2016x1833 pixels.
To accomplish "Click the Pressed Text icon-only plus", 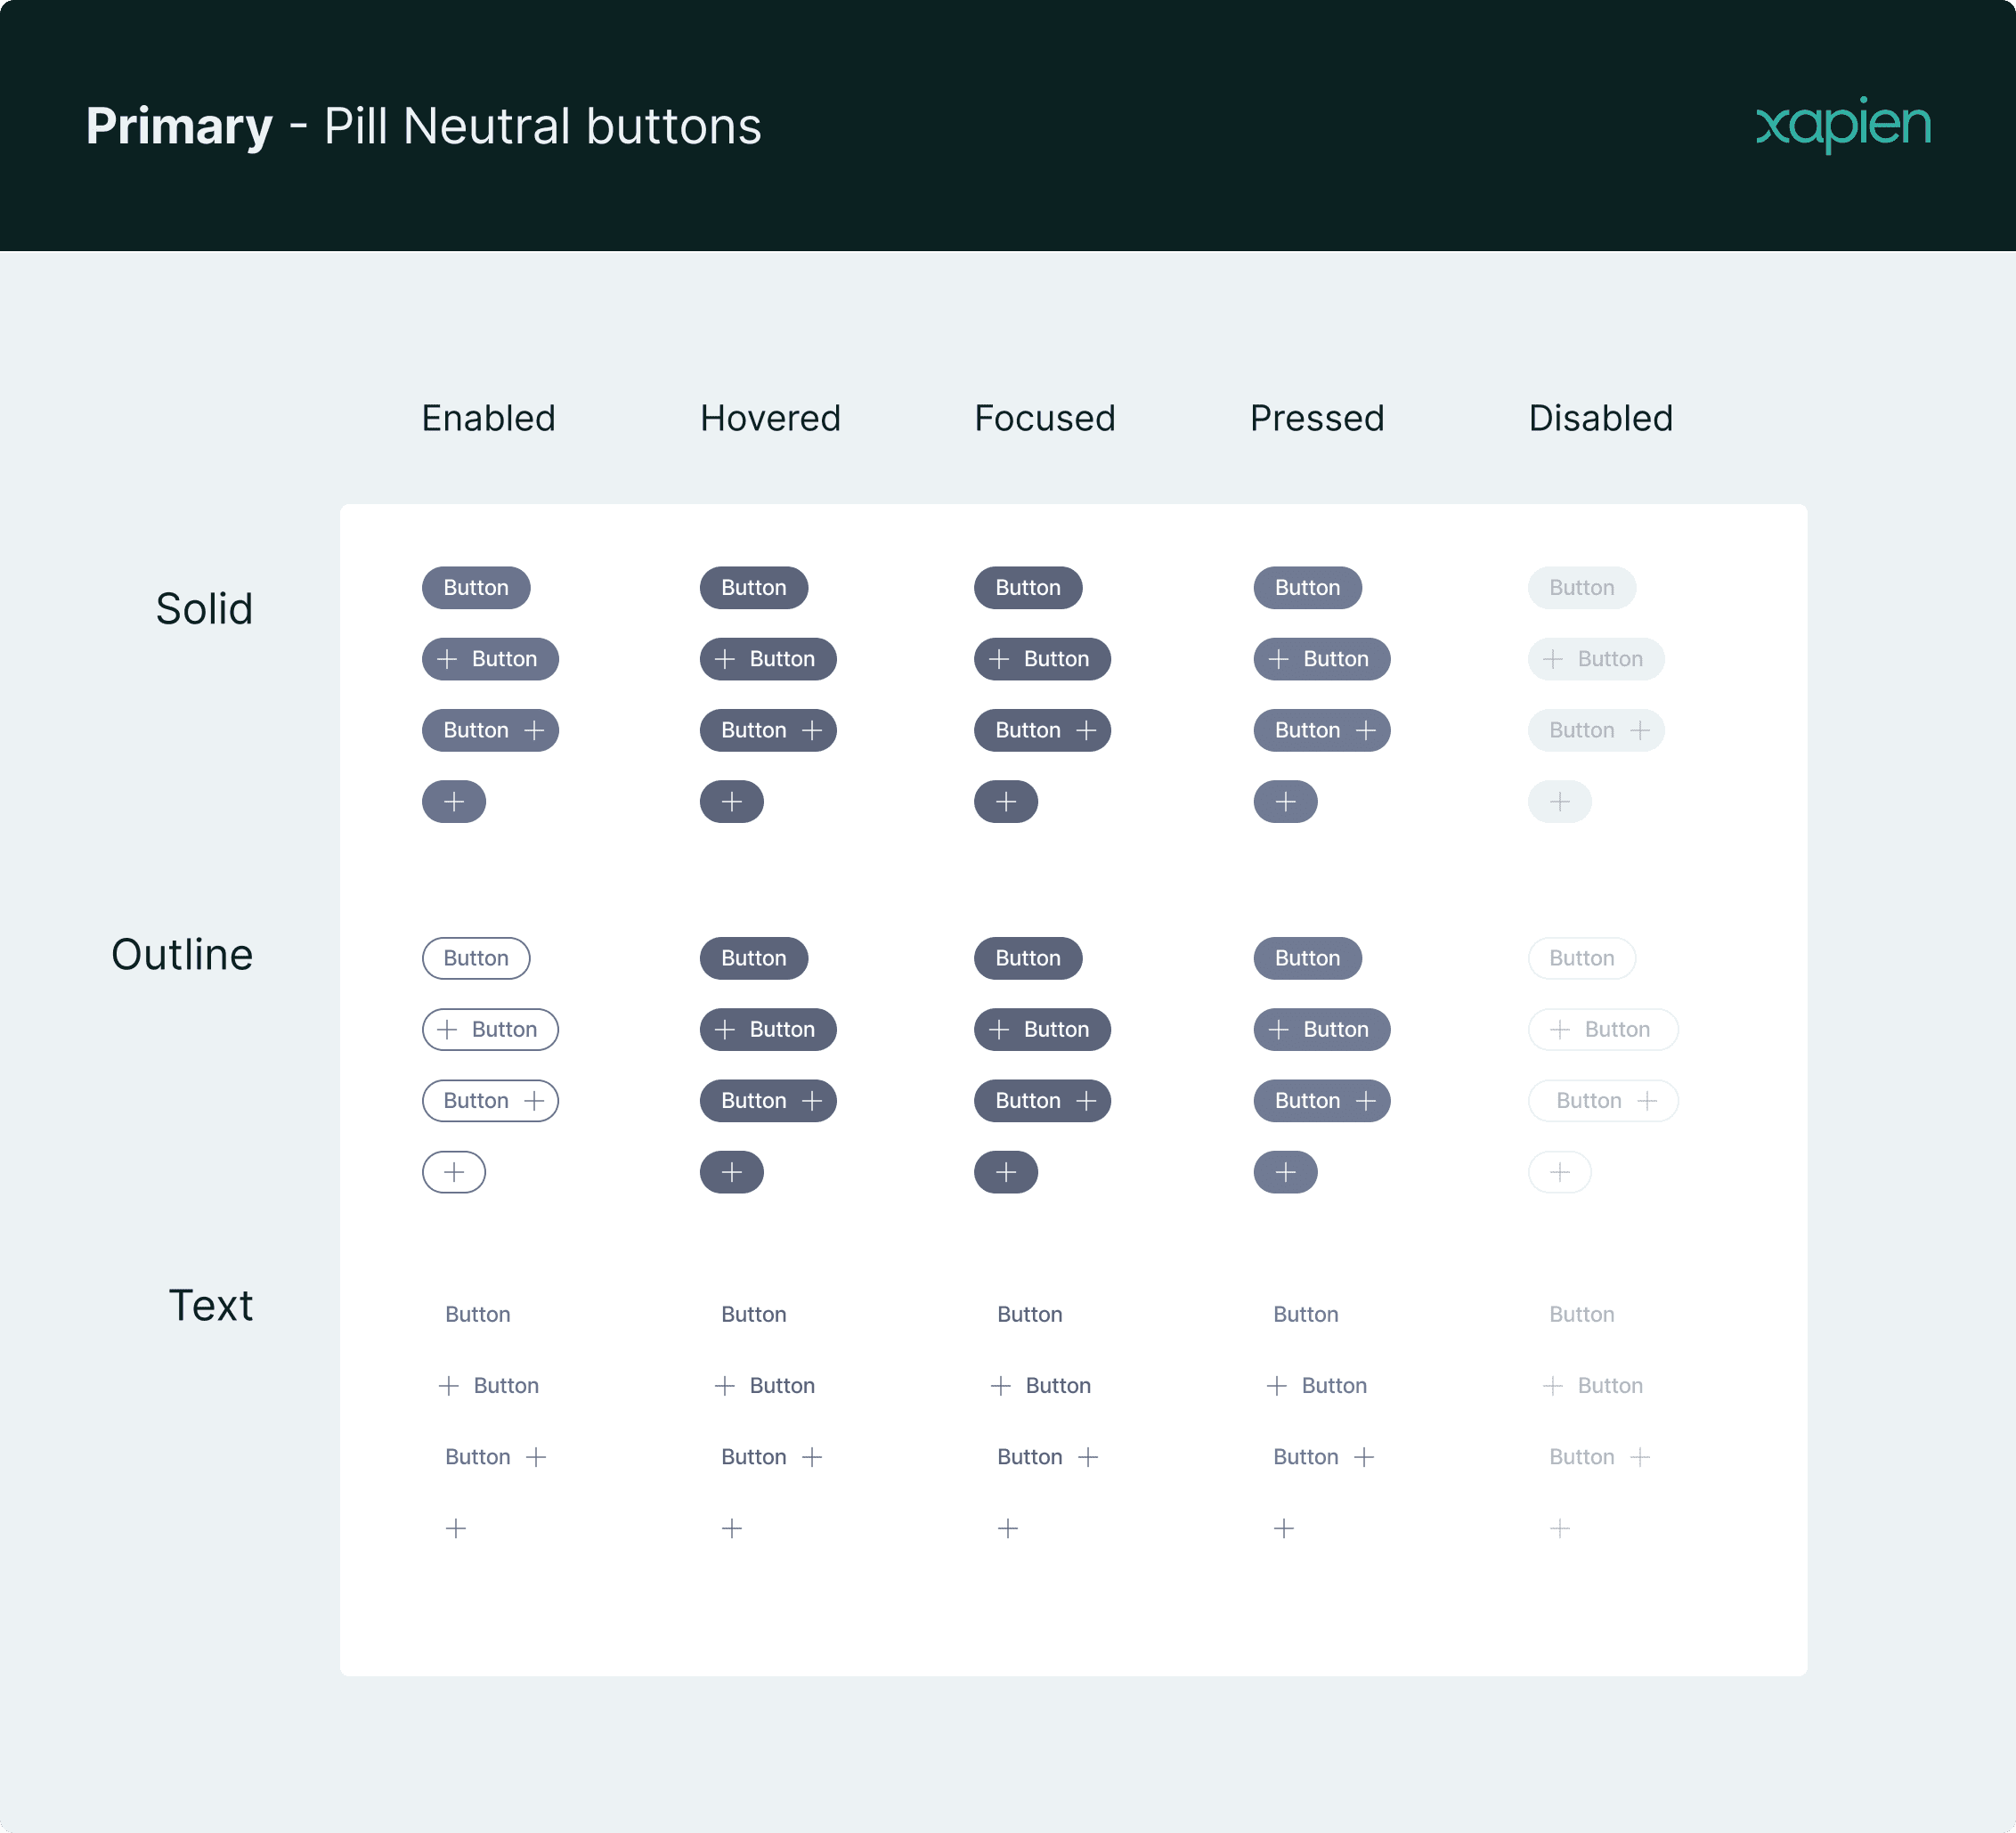I will [1284, 1528].
